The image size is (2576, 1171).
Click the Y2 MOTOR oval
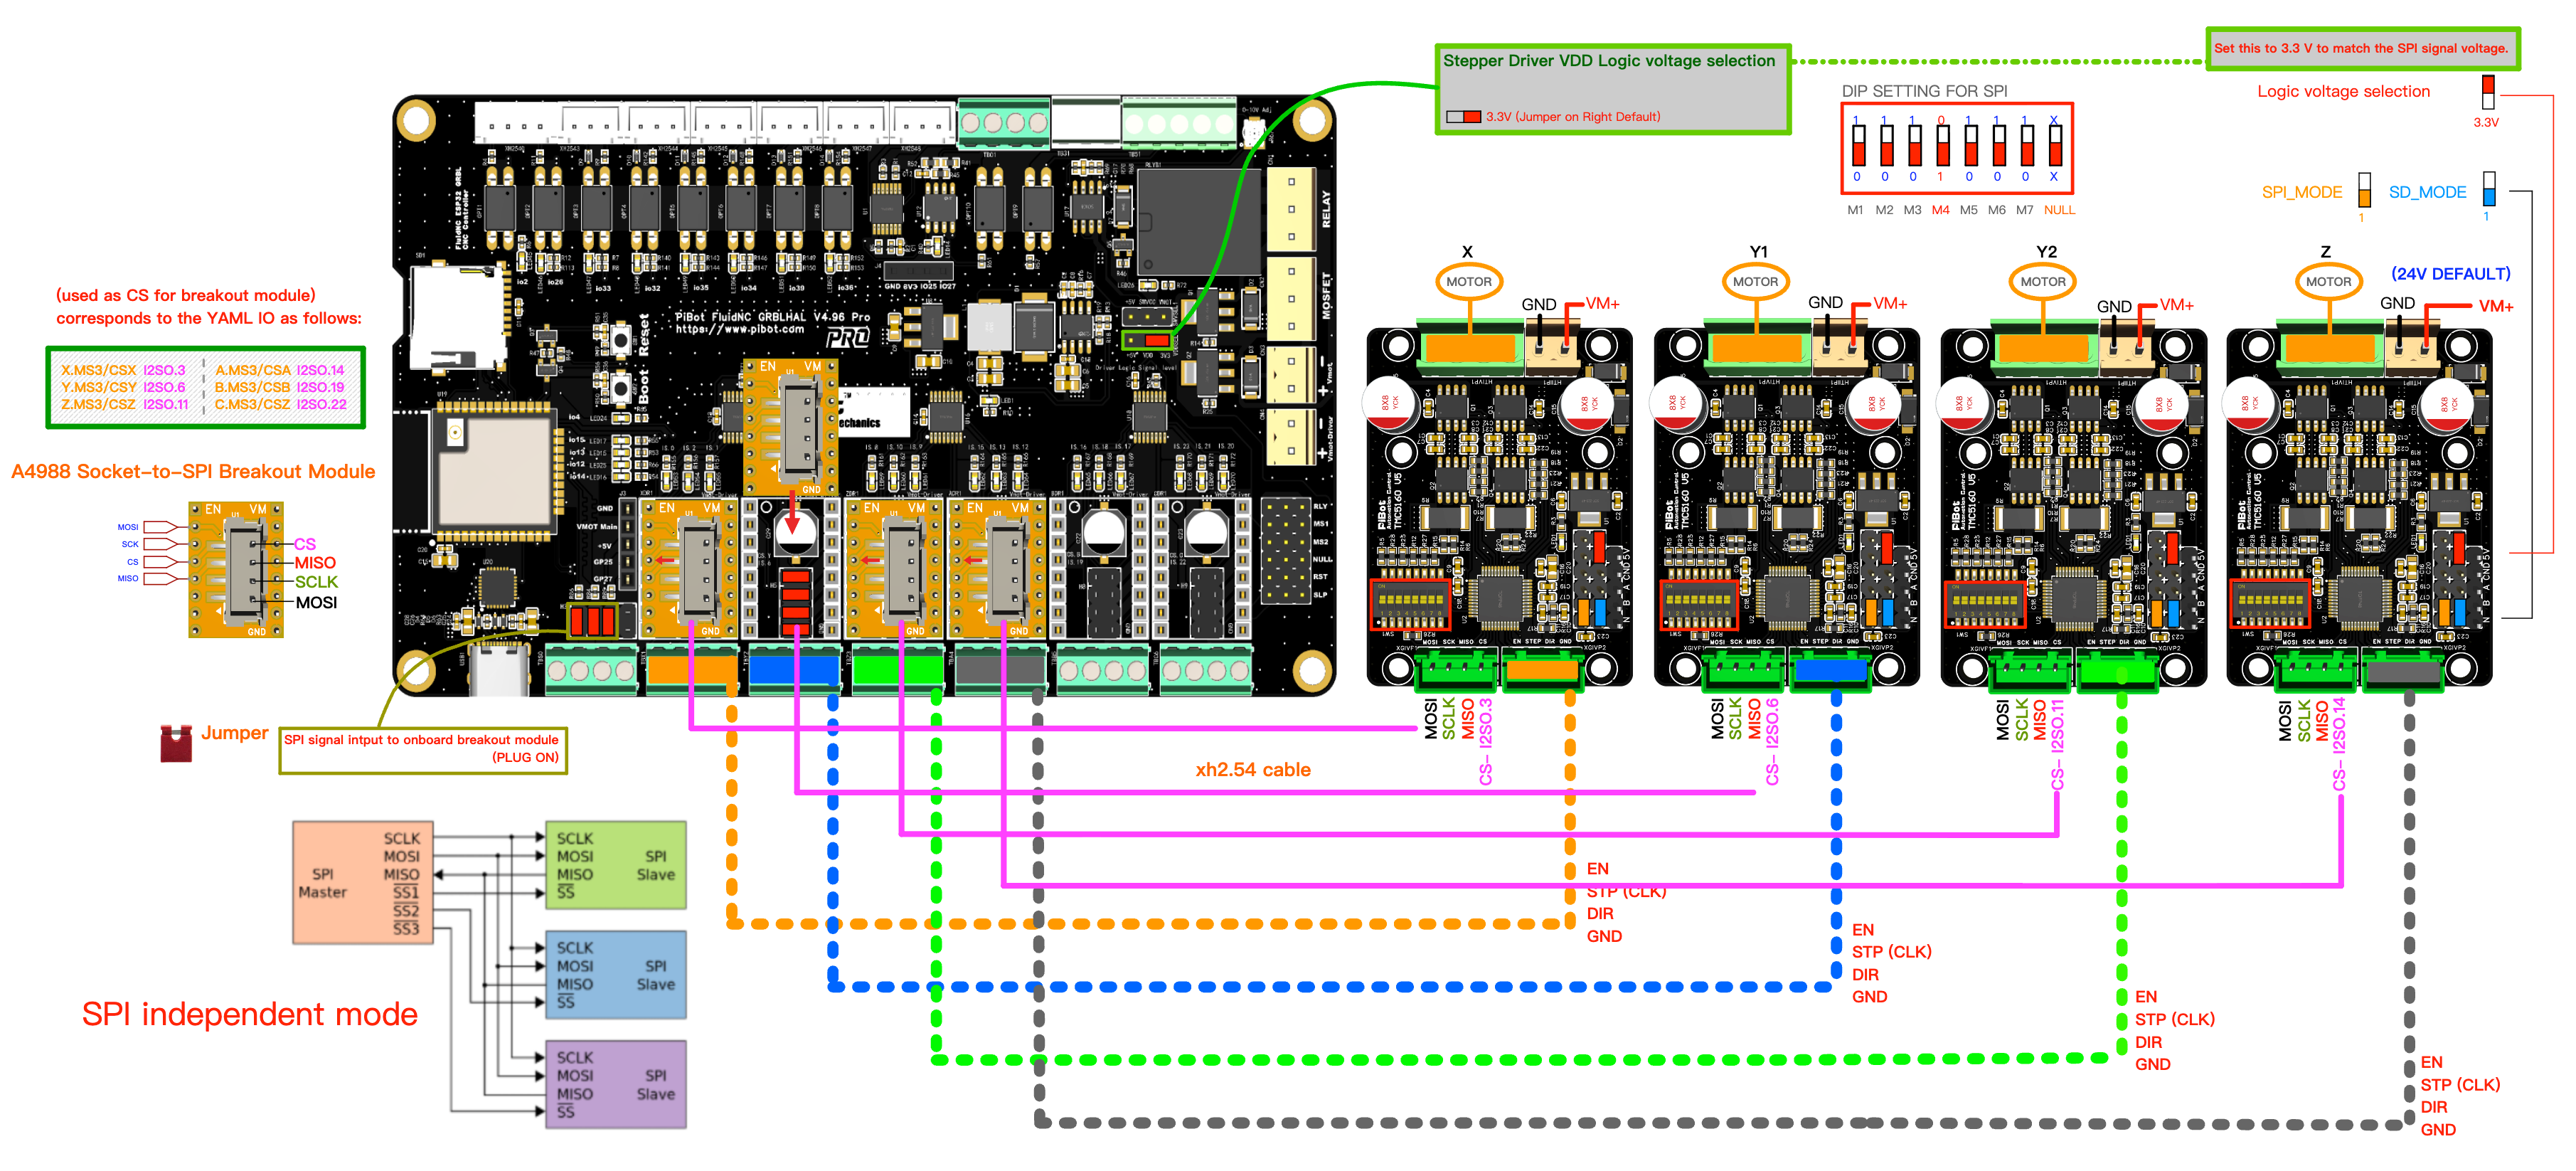[2042, 282]
